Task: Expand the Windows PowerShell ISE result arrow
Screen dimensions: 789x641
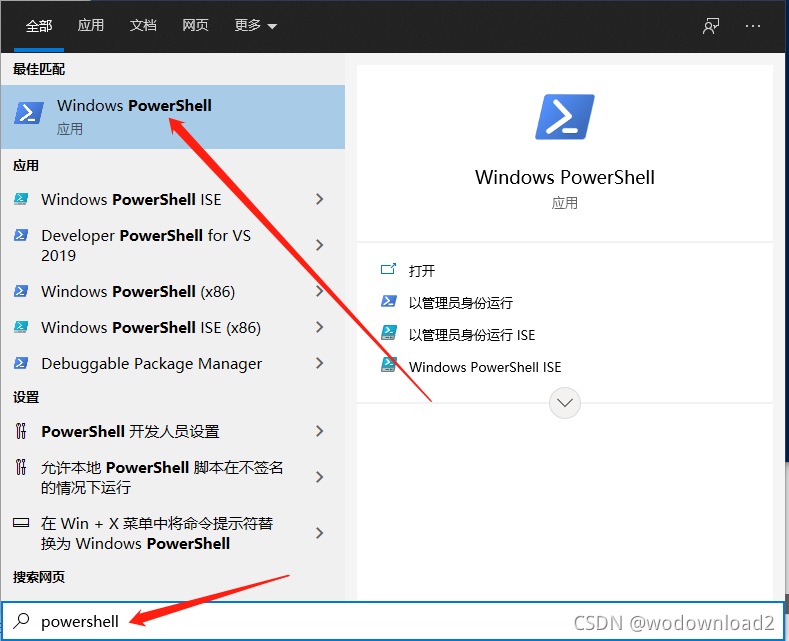Action: point(319,199)
